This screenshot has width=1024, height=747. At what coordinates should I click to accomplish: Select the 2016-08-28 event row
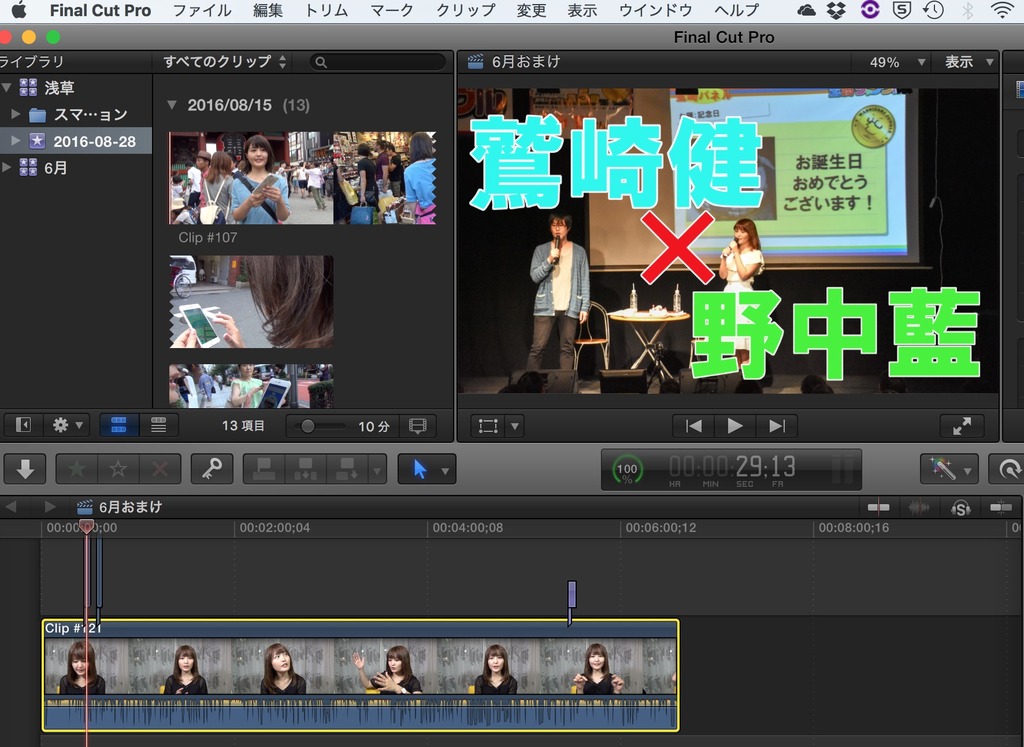(x=76, y=141)
